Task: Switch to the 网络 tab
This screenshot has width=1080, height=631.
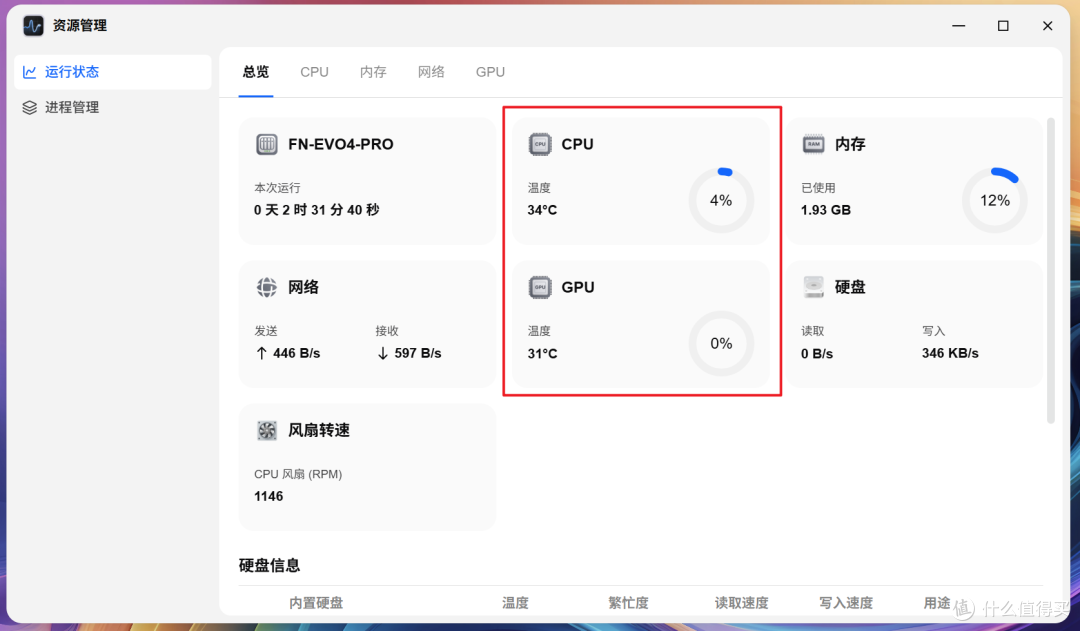Action: [x=431, y=72]
